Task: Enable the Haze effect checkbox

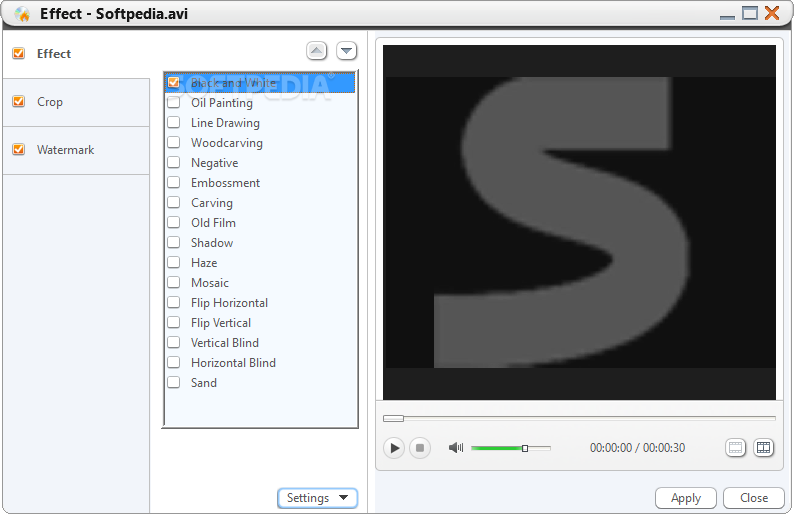Action: [174, 262]
